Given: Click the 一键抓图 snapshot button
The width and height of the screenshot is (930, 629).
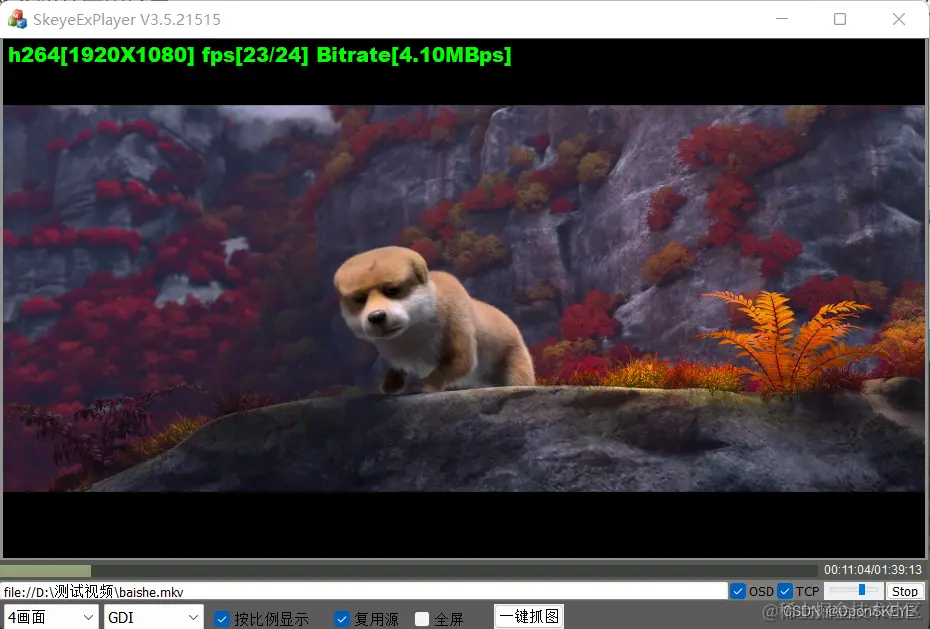Looking at the screenshot, I should [529, 617].
